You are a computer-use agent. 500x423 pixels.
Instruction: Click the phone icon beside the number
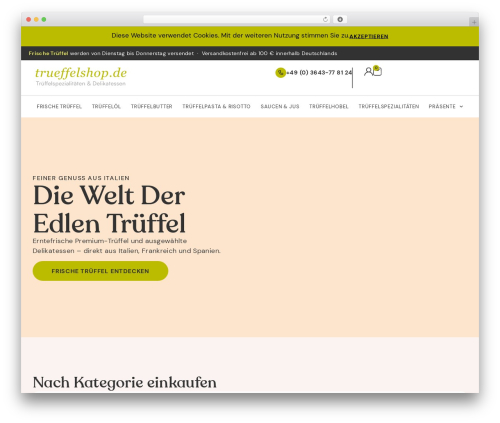pos(281,72)
